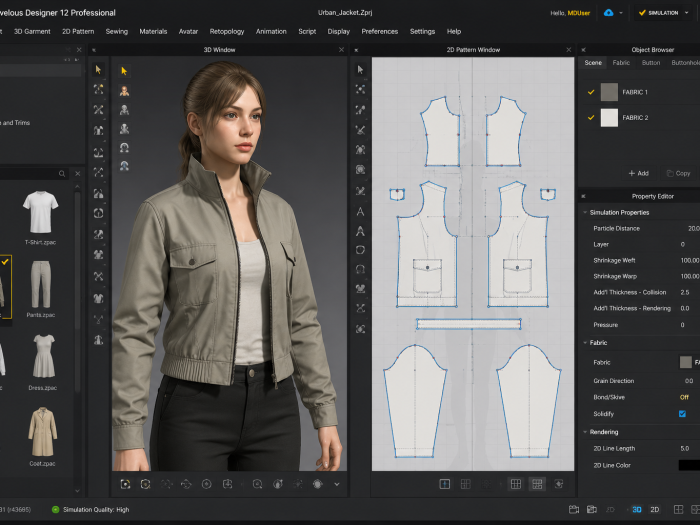Toggle the FABRIC 1 checkmark
Image resolution: width=700 pixels, height=525 pixels.
tap(591, 92)
